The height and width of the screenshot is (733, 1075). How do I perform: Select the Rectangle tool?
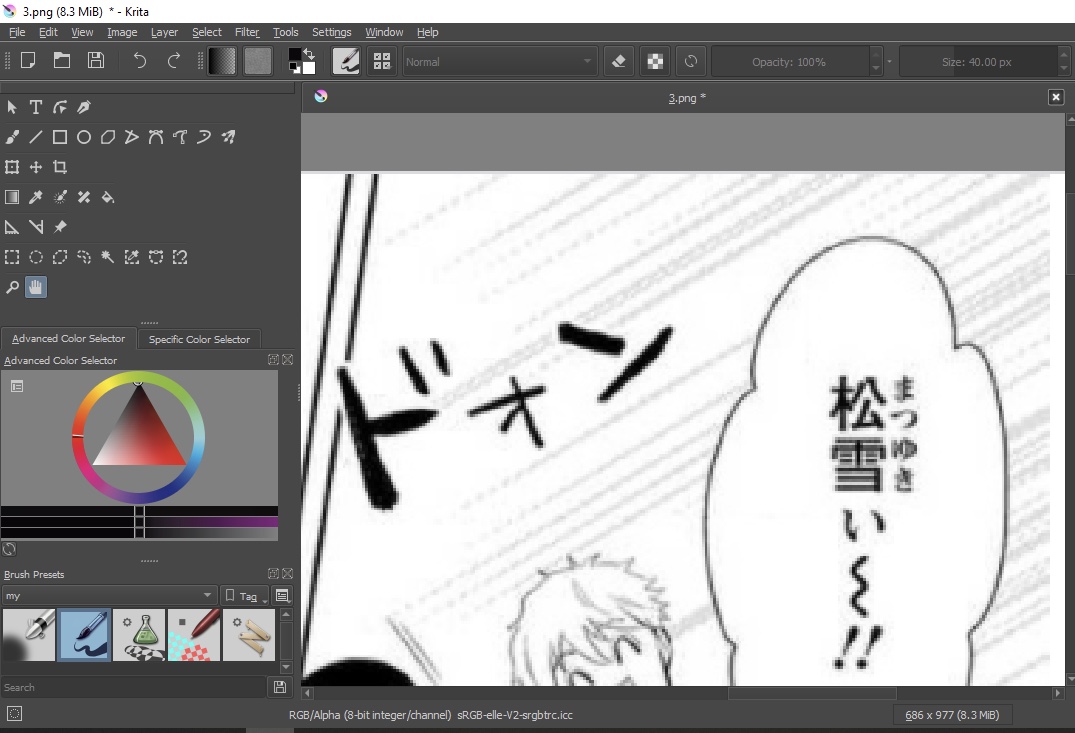coord(60,137)
